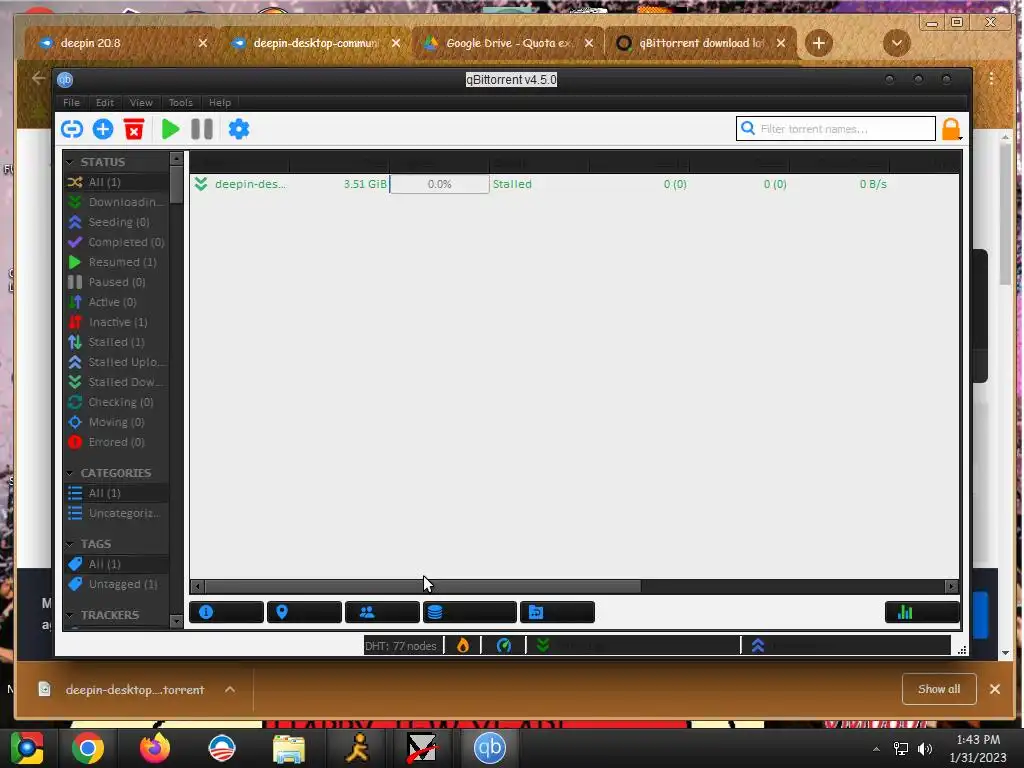Collapse the CATEGORIES section
The width and height of the screenshot is (1024, 768).
click(x=70, y=473)
